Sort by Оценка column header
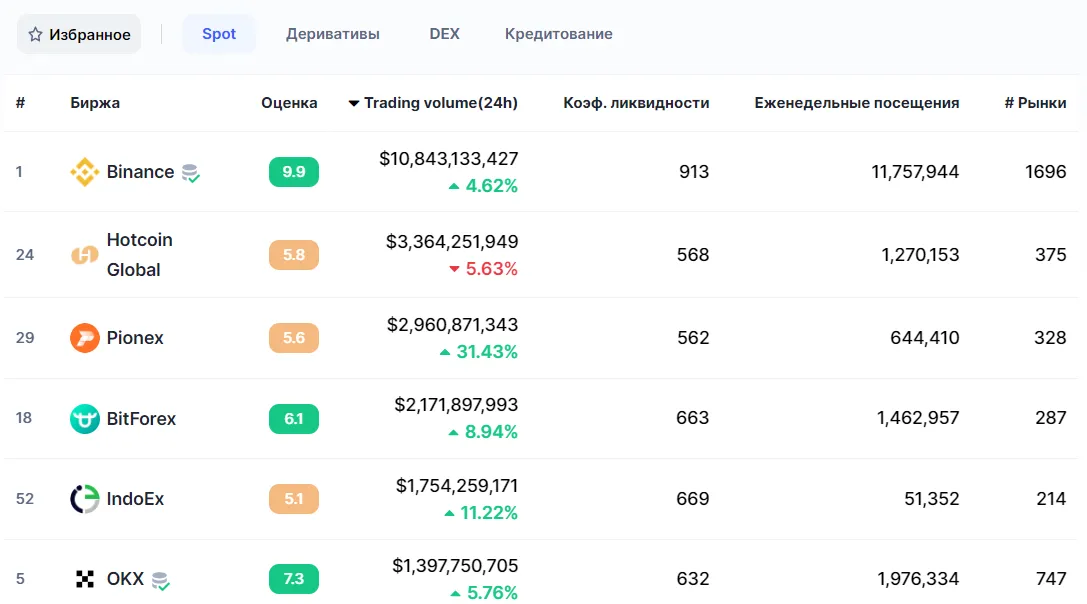The image size is (1087, 604). [x=289, y=103]
